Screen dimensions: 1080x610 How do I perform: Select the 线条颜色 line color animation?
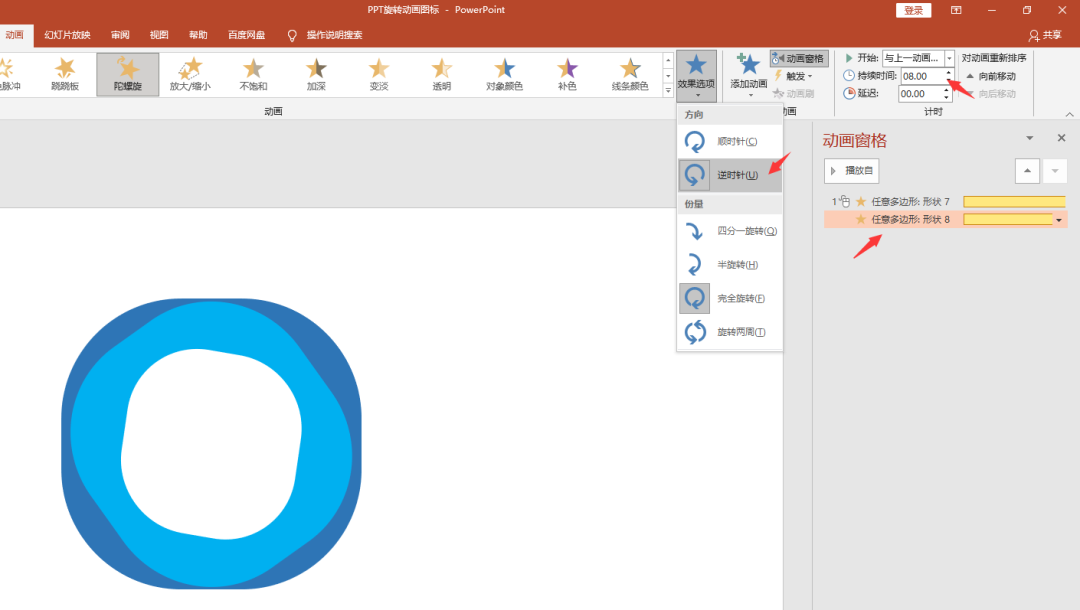[630, 74]
